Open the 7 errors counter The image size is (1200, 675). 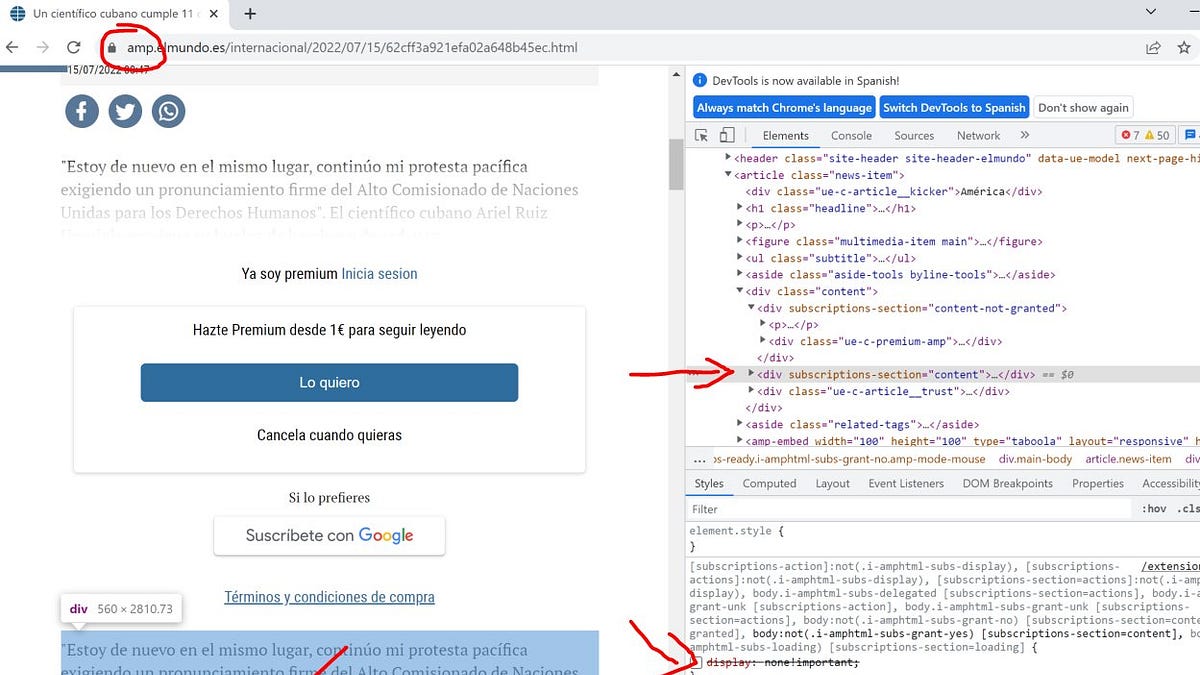[x=1131, y=135]
